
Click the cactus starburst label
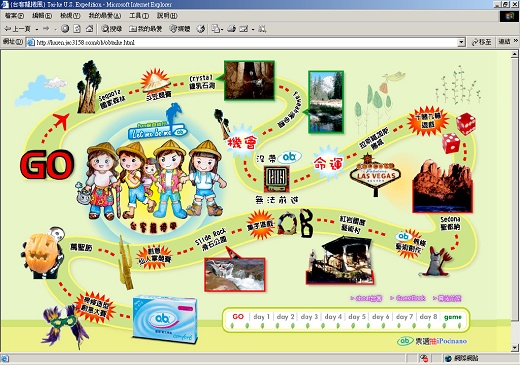coord(154,256)
